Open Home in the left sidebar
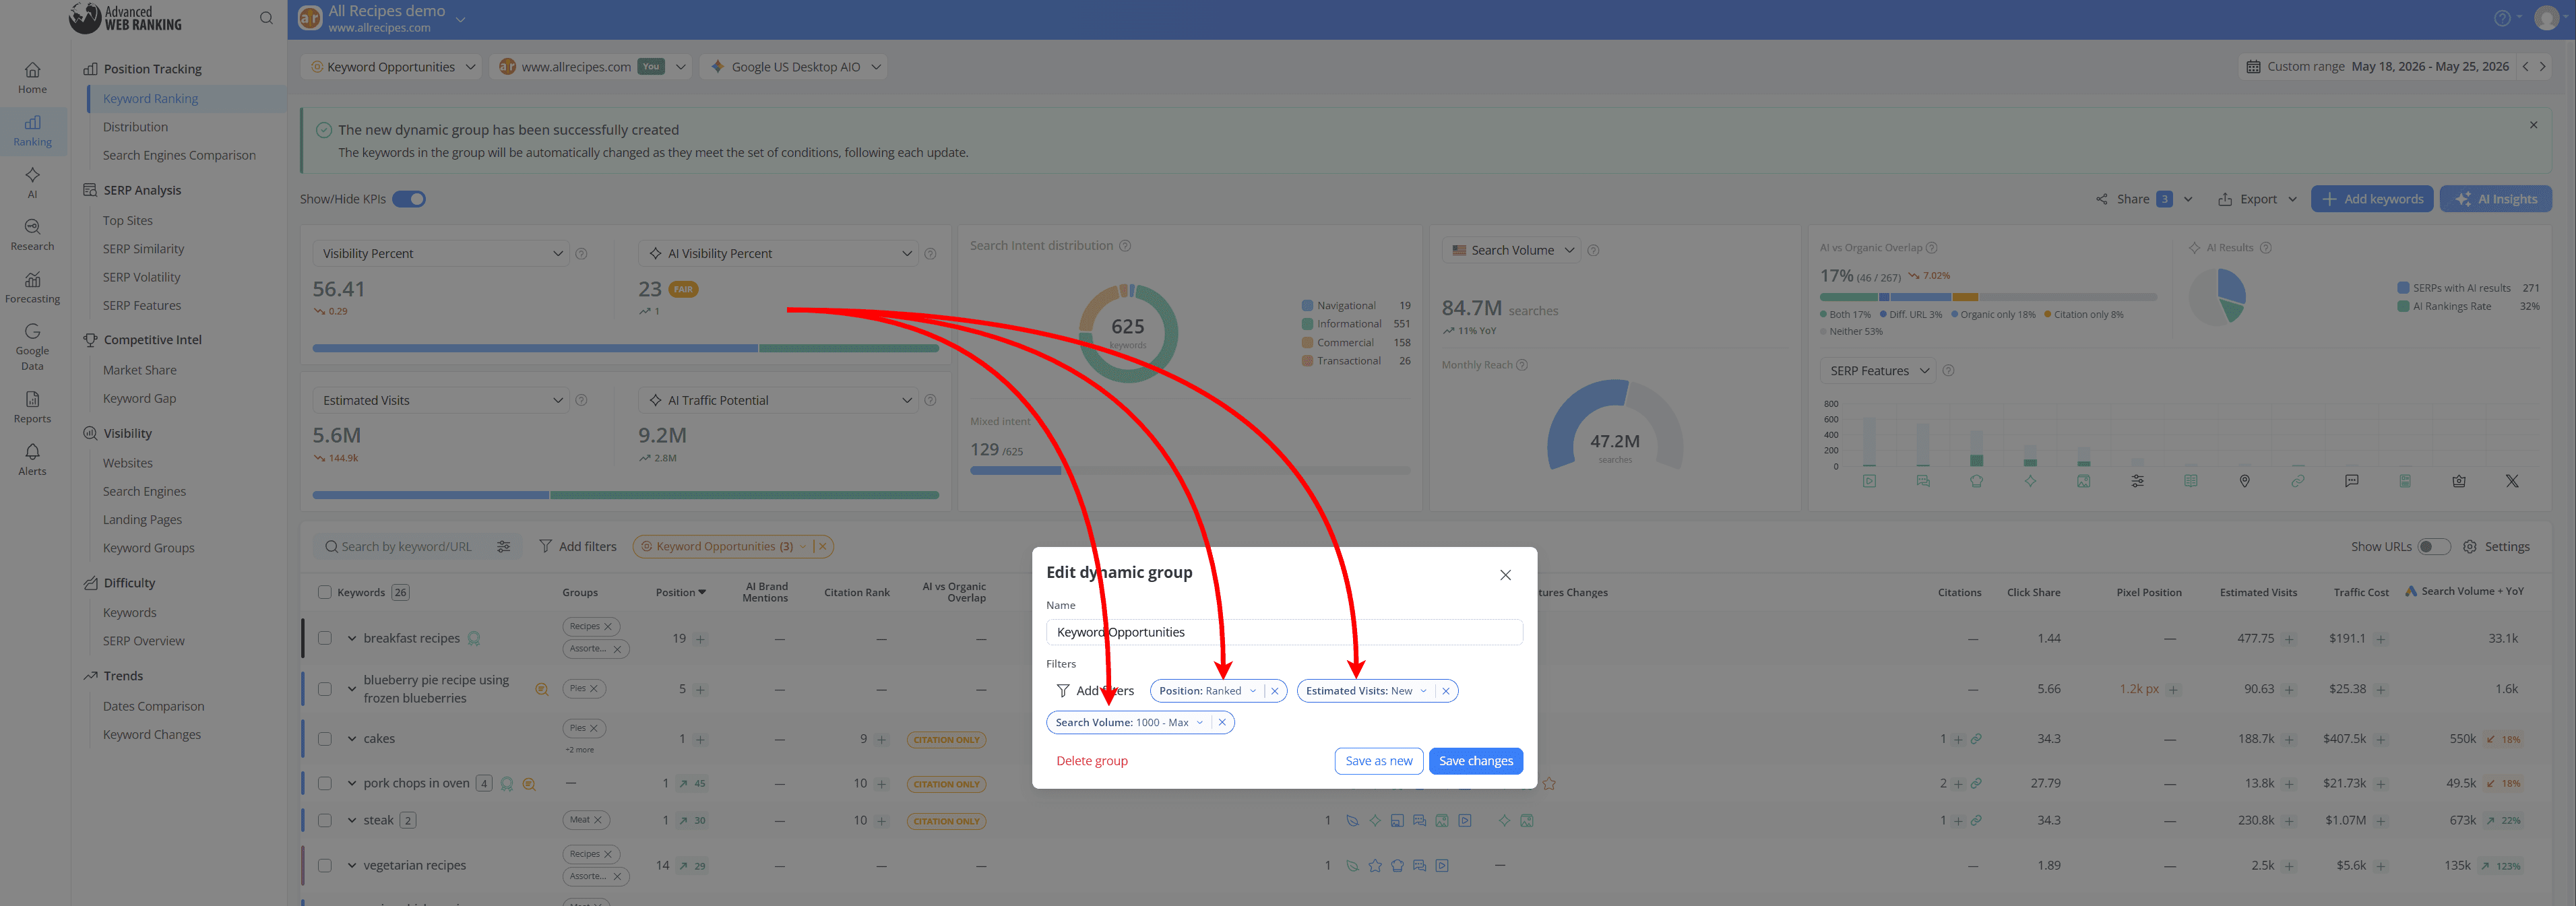 click(x=32, y=78)
